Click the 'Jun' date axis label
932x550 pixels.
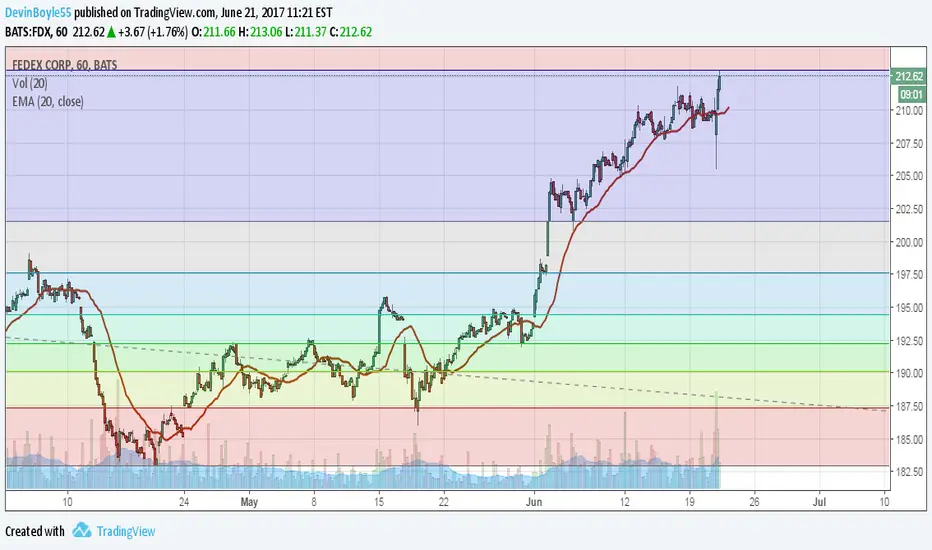tap(534, 502)
